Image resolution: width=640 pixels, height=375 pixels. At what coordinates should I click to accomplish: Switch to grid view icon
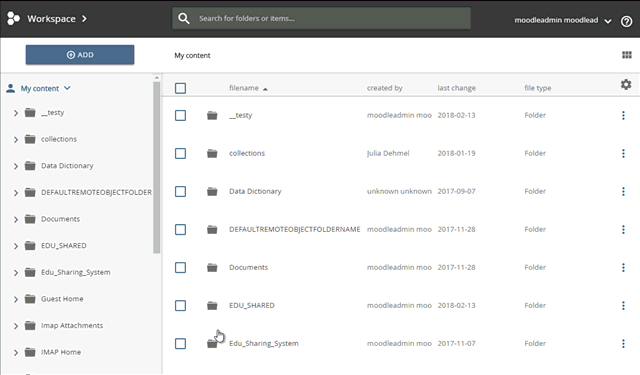(x=627, y=55)
